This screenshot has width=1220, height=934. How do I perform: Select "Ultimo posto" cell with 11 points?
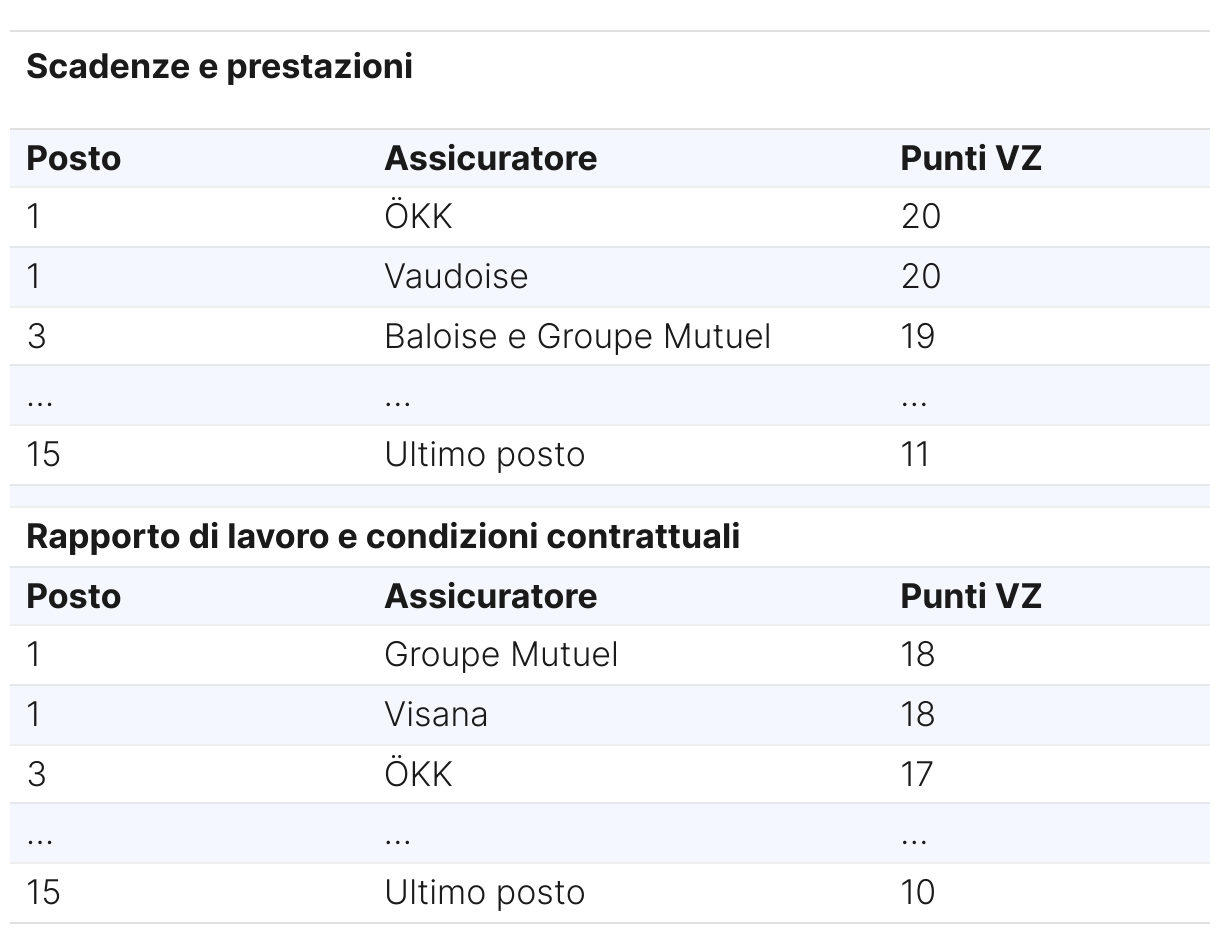[484, 455]
